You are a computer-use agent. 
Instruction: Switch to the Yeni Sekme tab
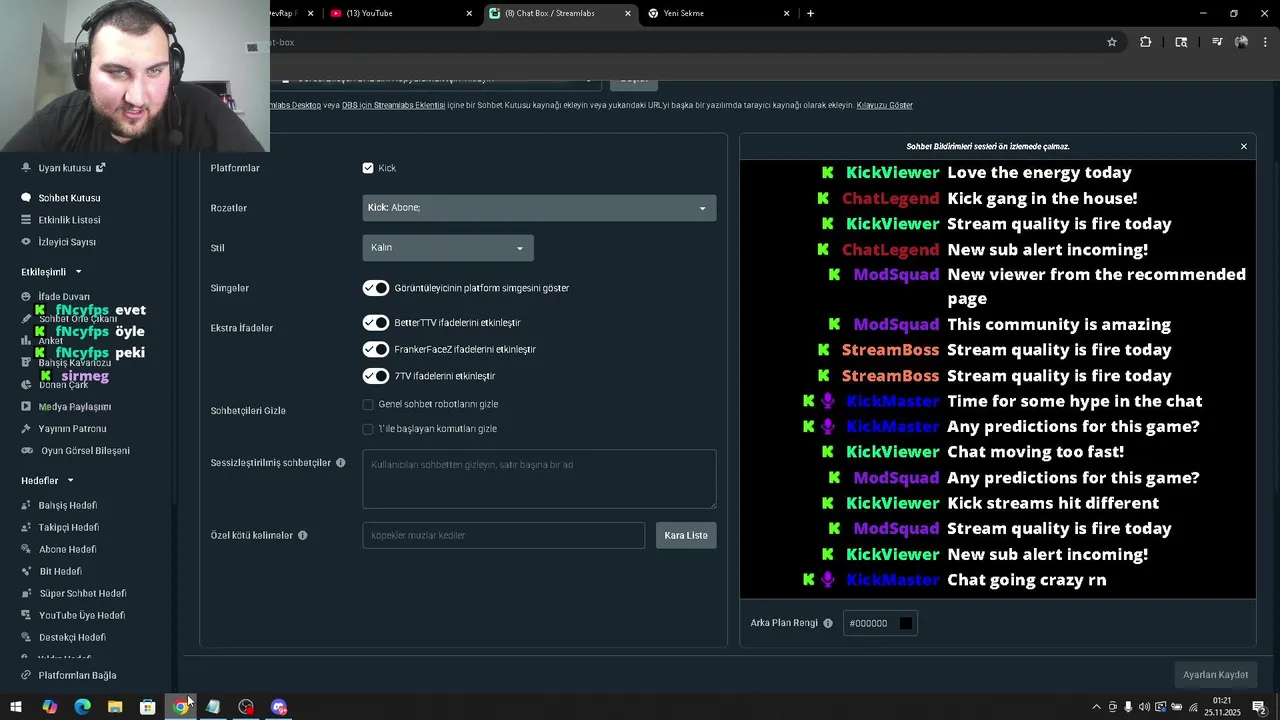[719, 13]
